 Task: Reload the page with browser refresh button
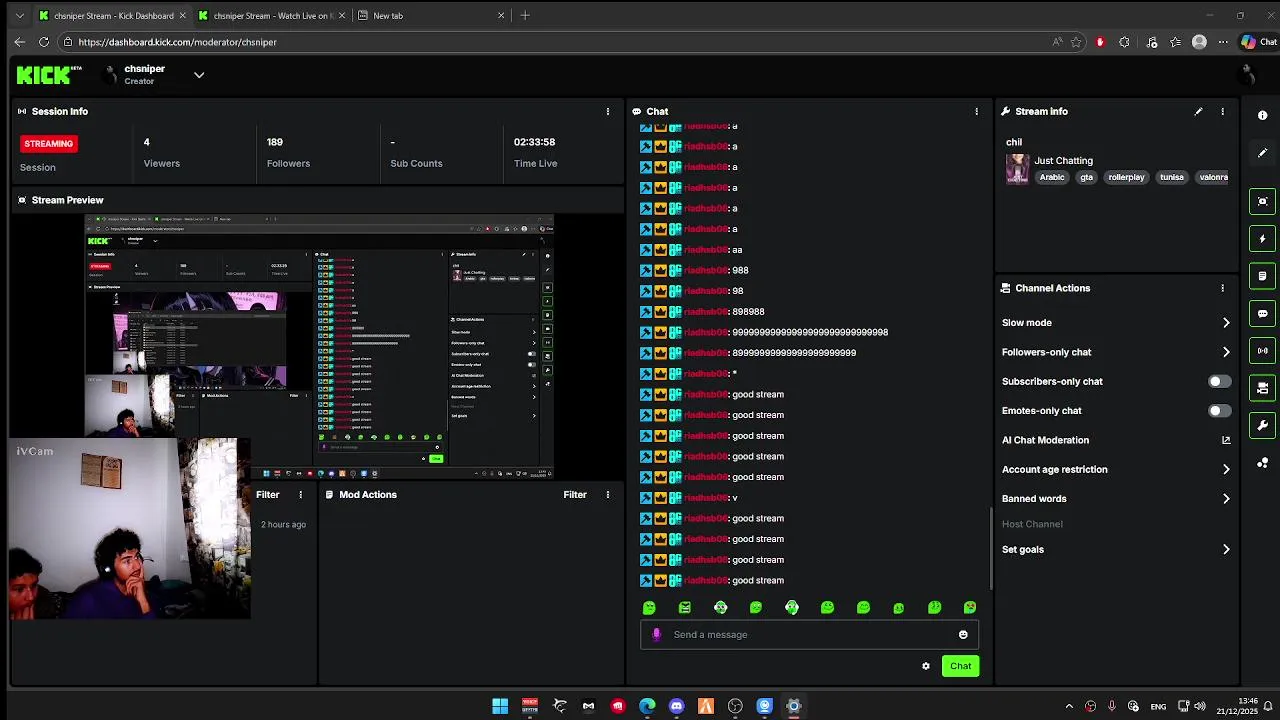click(x=44, y=42)
